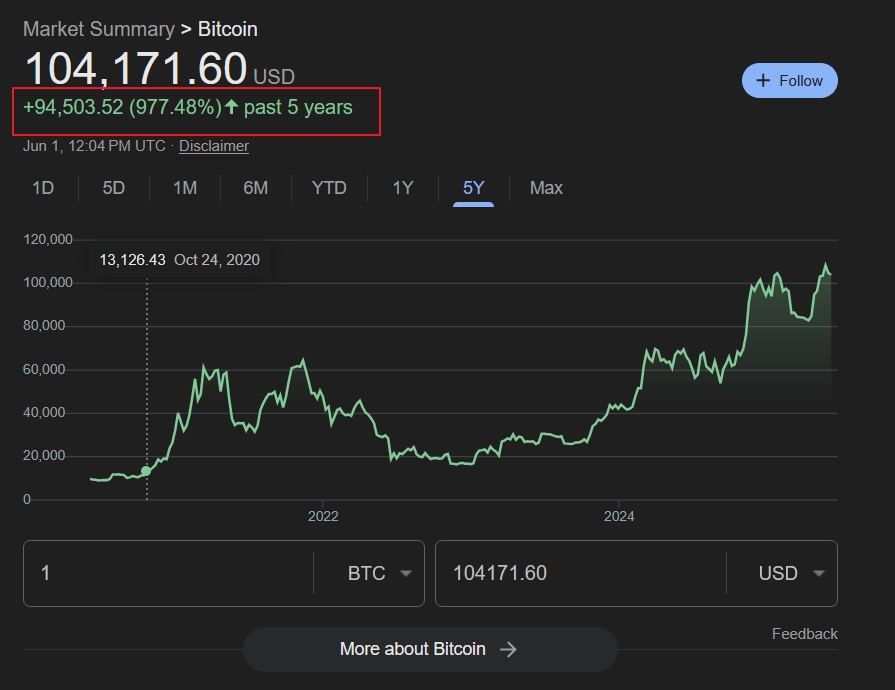Image resolution: width=895 pixels, height=690 pixels.
Task: Click arrow icon in More about Bitcoin
Action: click(x=508, y=649)
